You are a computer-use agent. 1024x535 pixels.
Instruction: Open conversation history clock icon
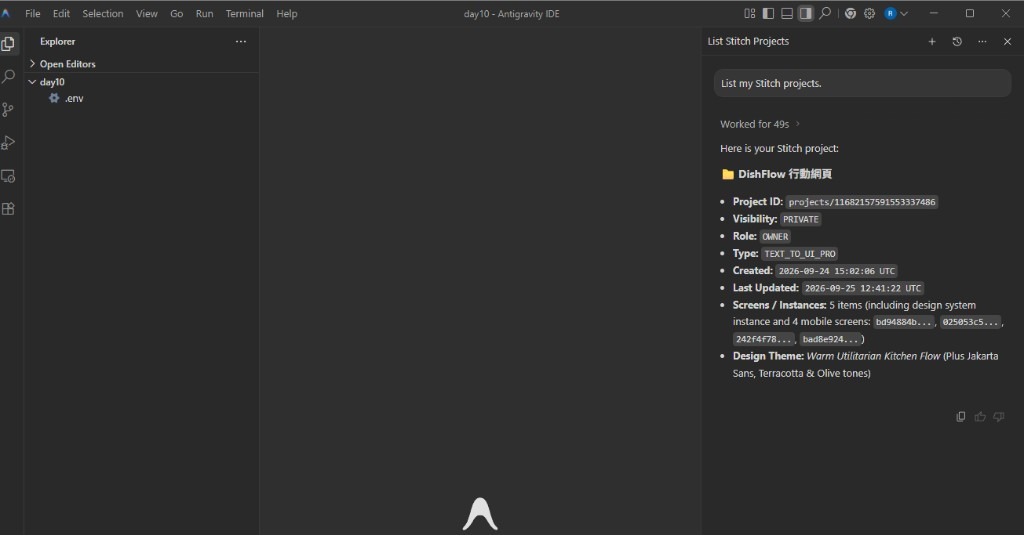coord(957,41)
